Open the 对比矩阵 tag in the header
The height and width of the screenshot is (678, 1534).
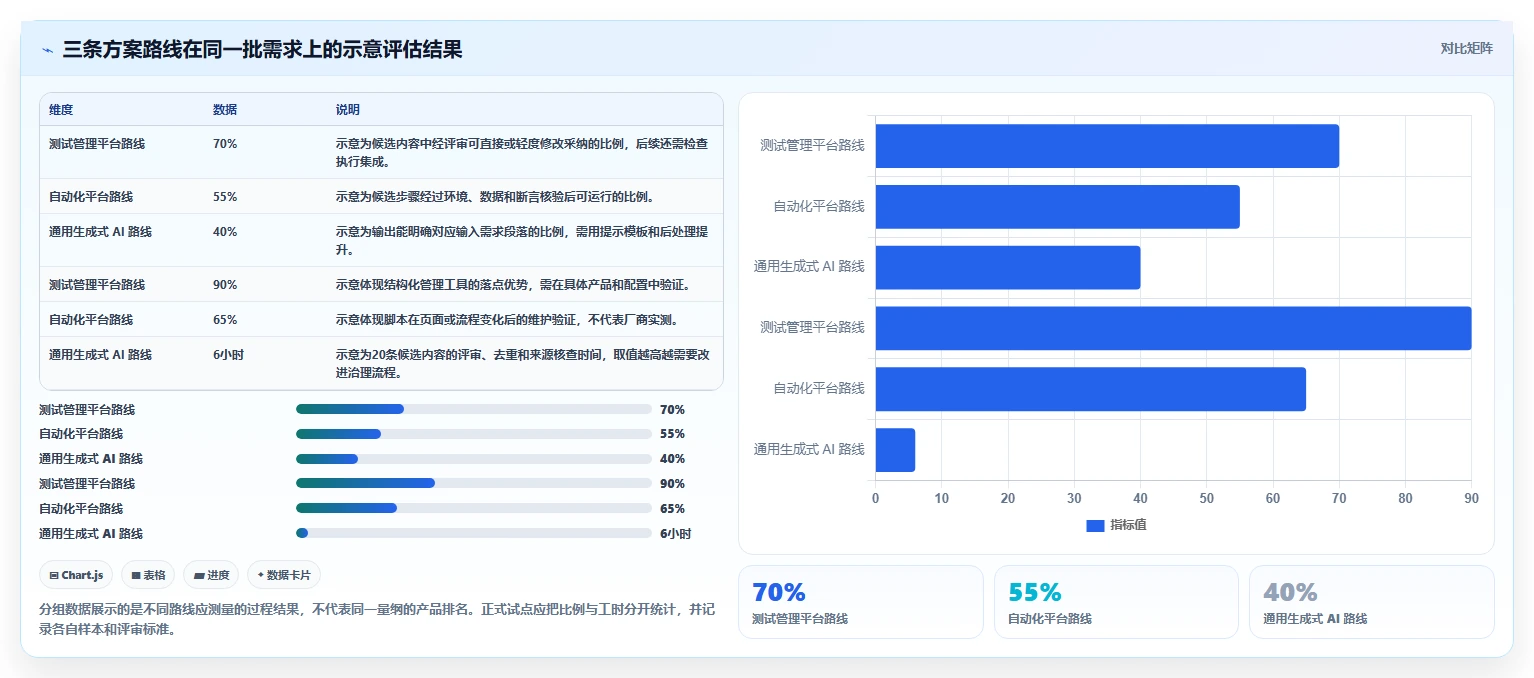(1466, 48)
